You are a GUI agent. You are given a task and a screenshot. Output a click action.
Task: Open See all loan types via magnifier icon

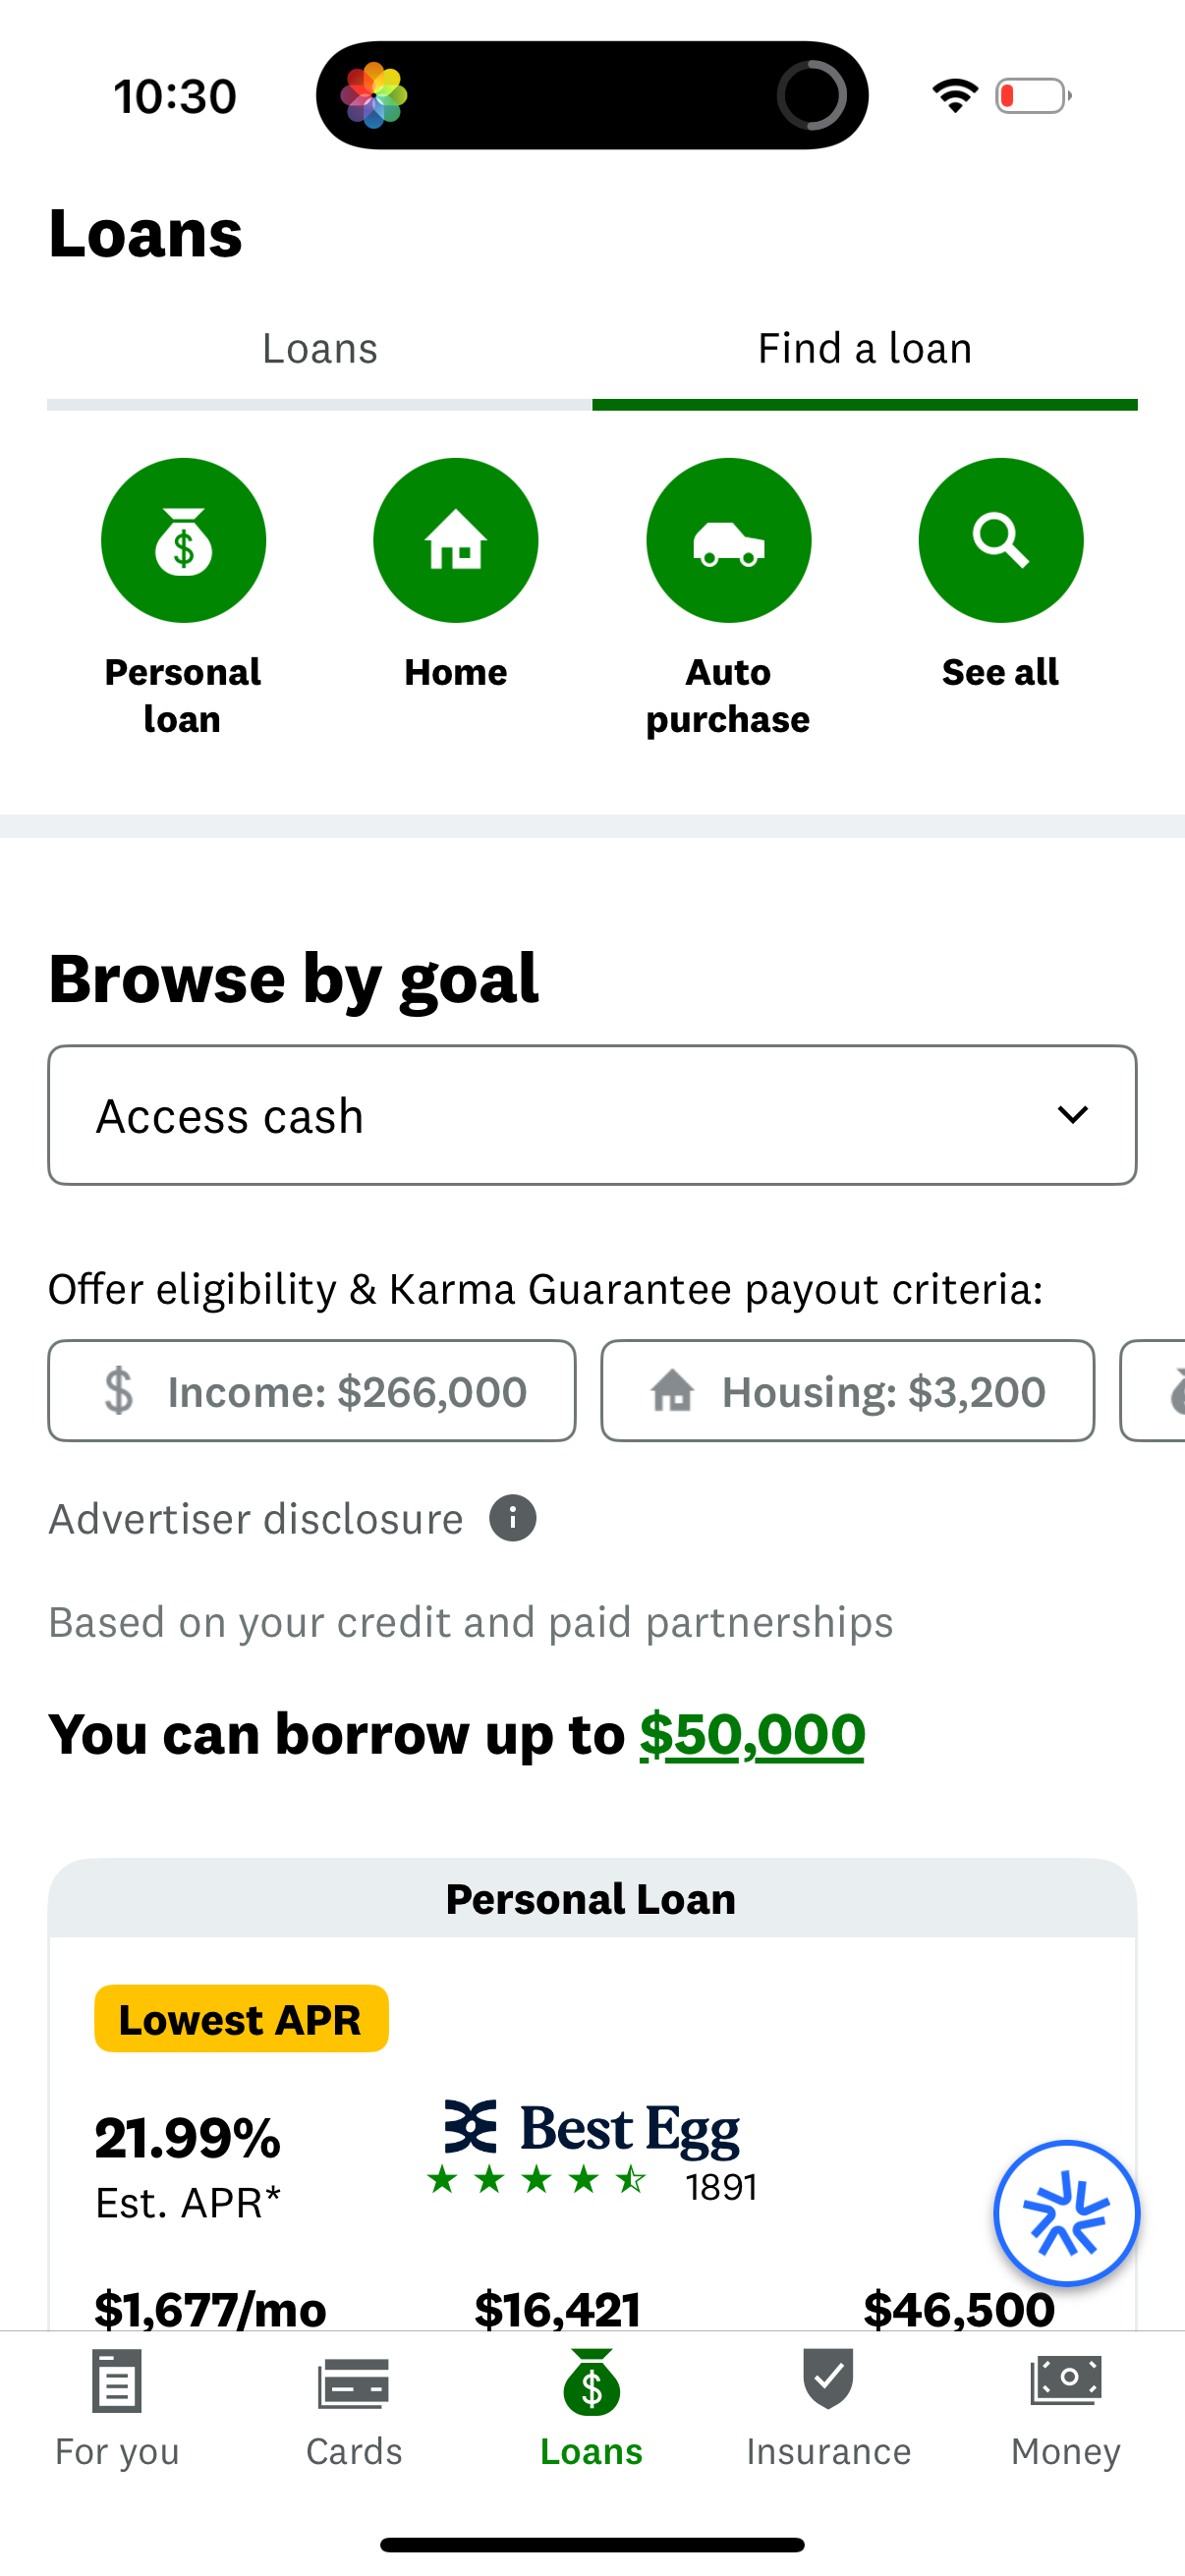point(1000,540)
